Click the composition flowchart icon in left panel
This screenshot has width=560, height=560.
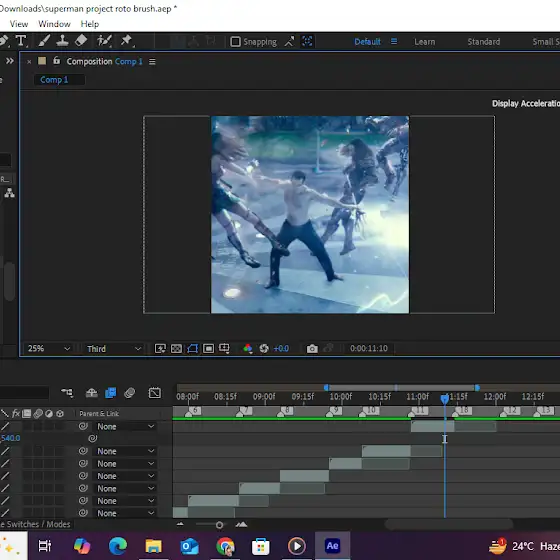pos(9,193)
